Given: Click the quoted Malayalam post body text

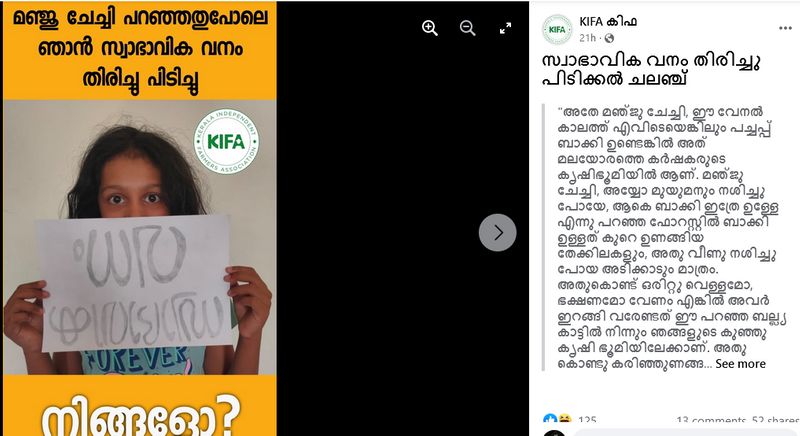Looking at the screenshot, I should point(668,237).
